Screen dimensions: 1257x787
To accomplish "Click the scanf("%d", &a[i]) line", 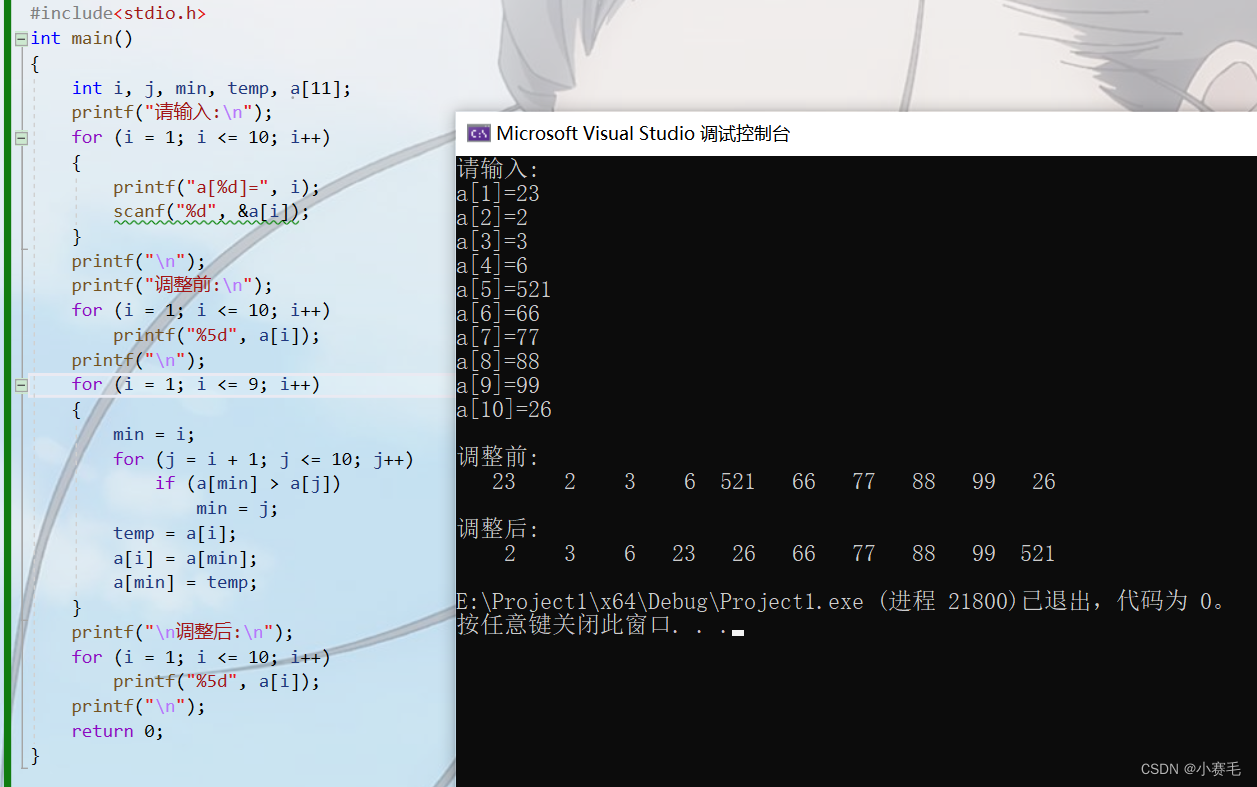I will (211, 212).
